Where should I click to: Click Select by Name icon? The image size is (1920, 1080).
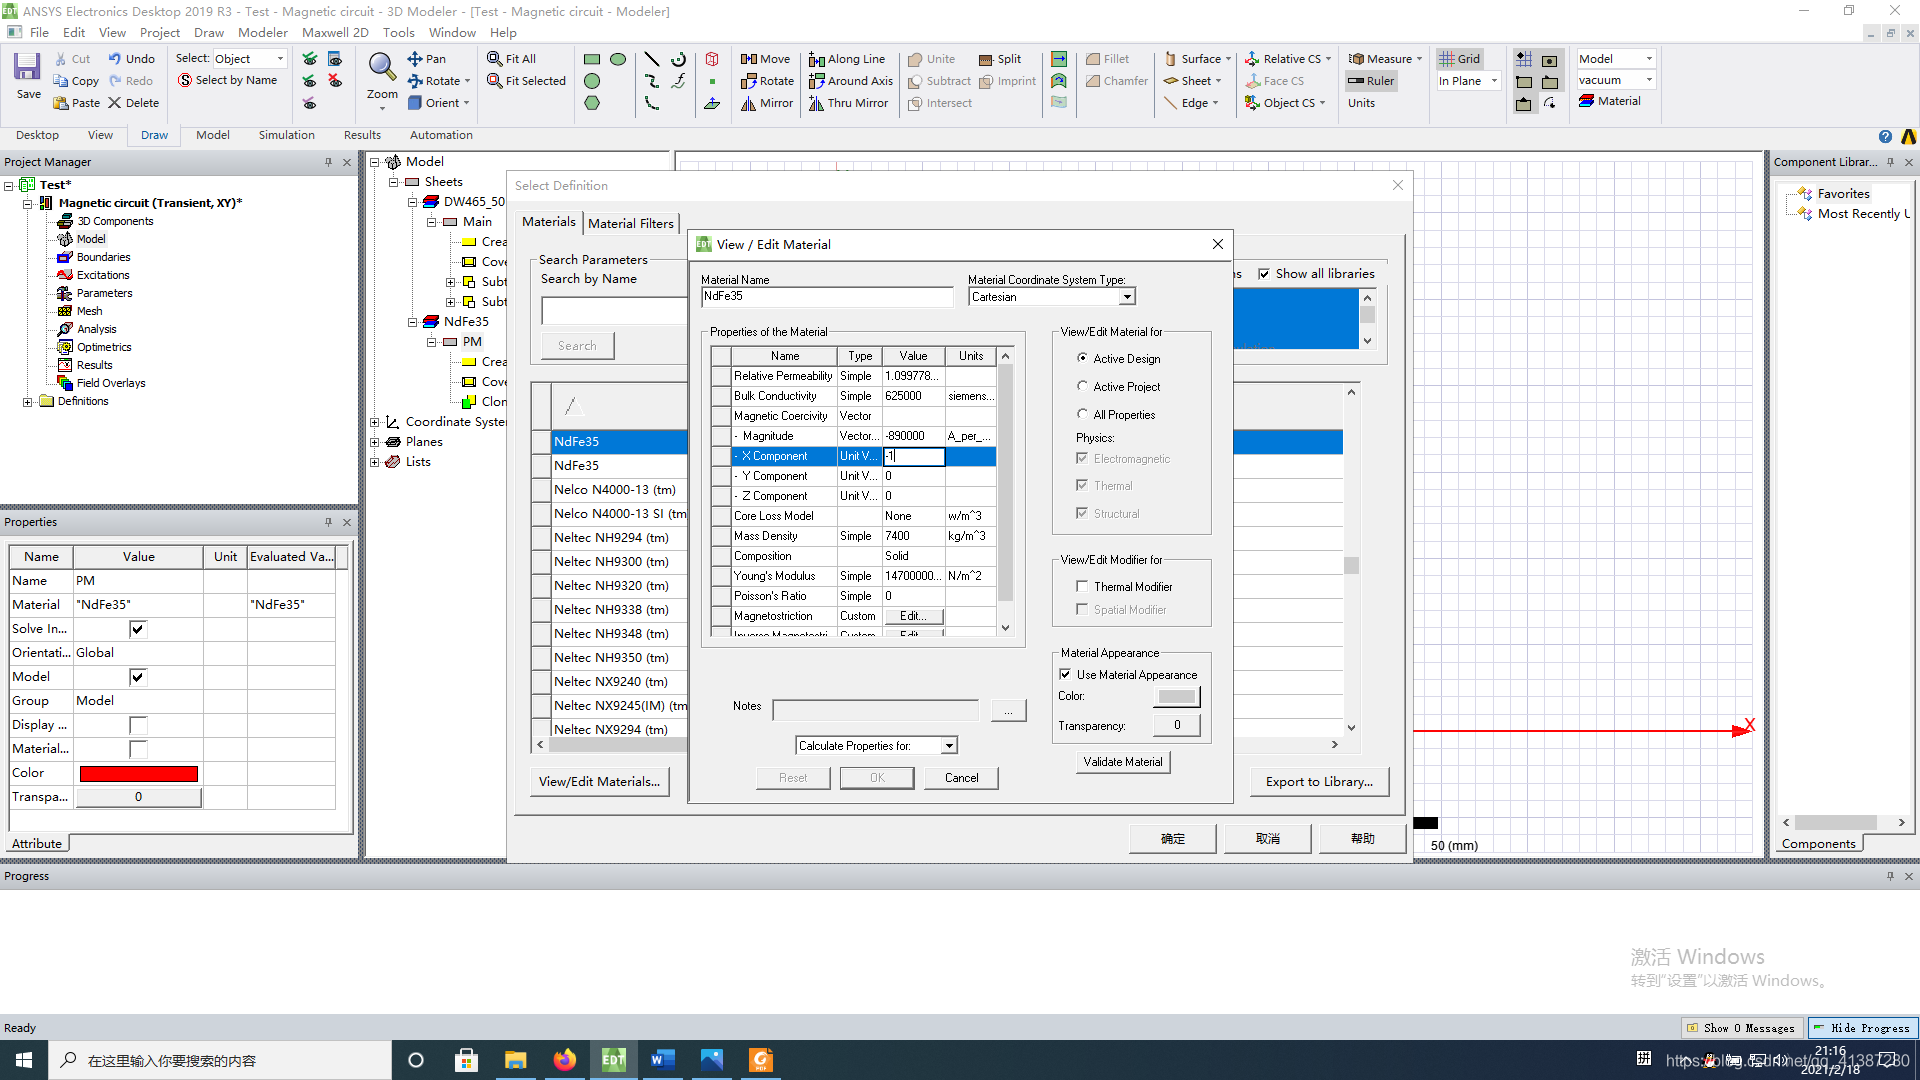coord(228,80)
